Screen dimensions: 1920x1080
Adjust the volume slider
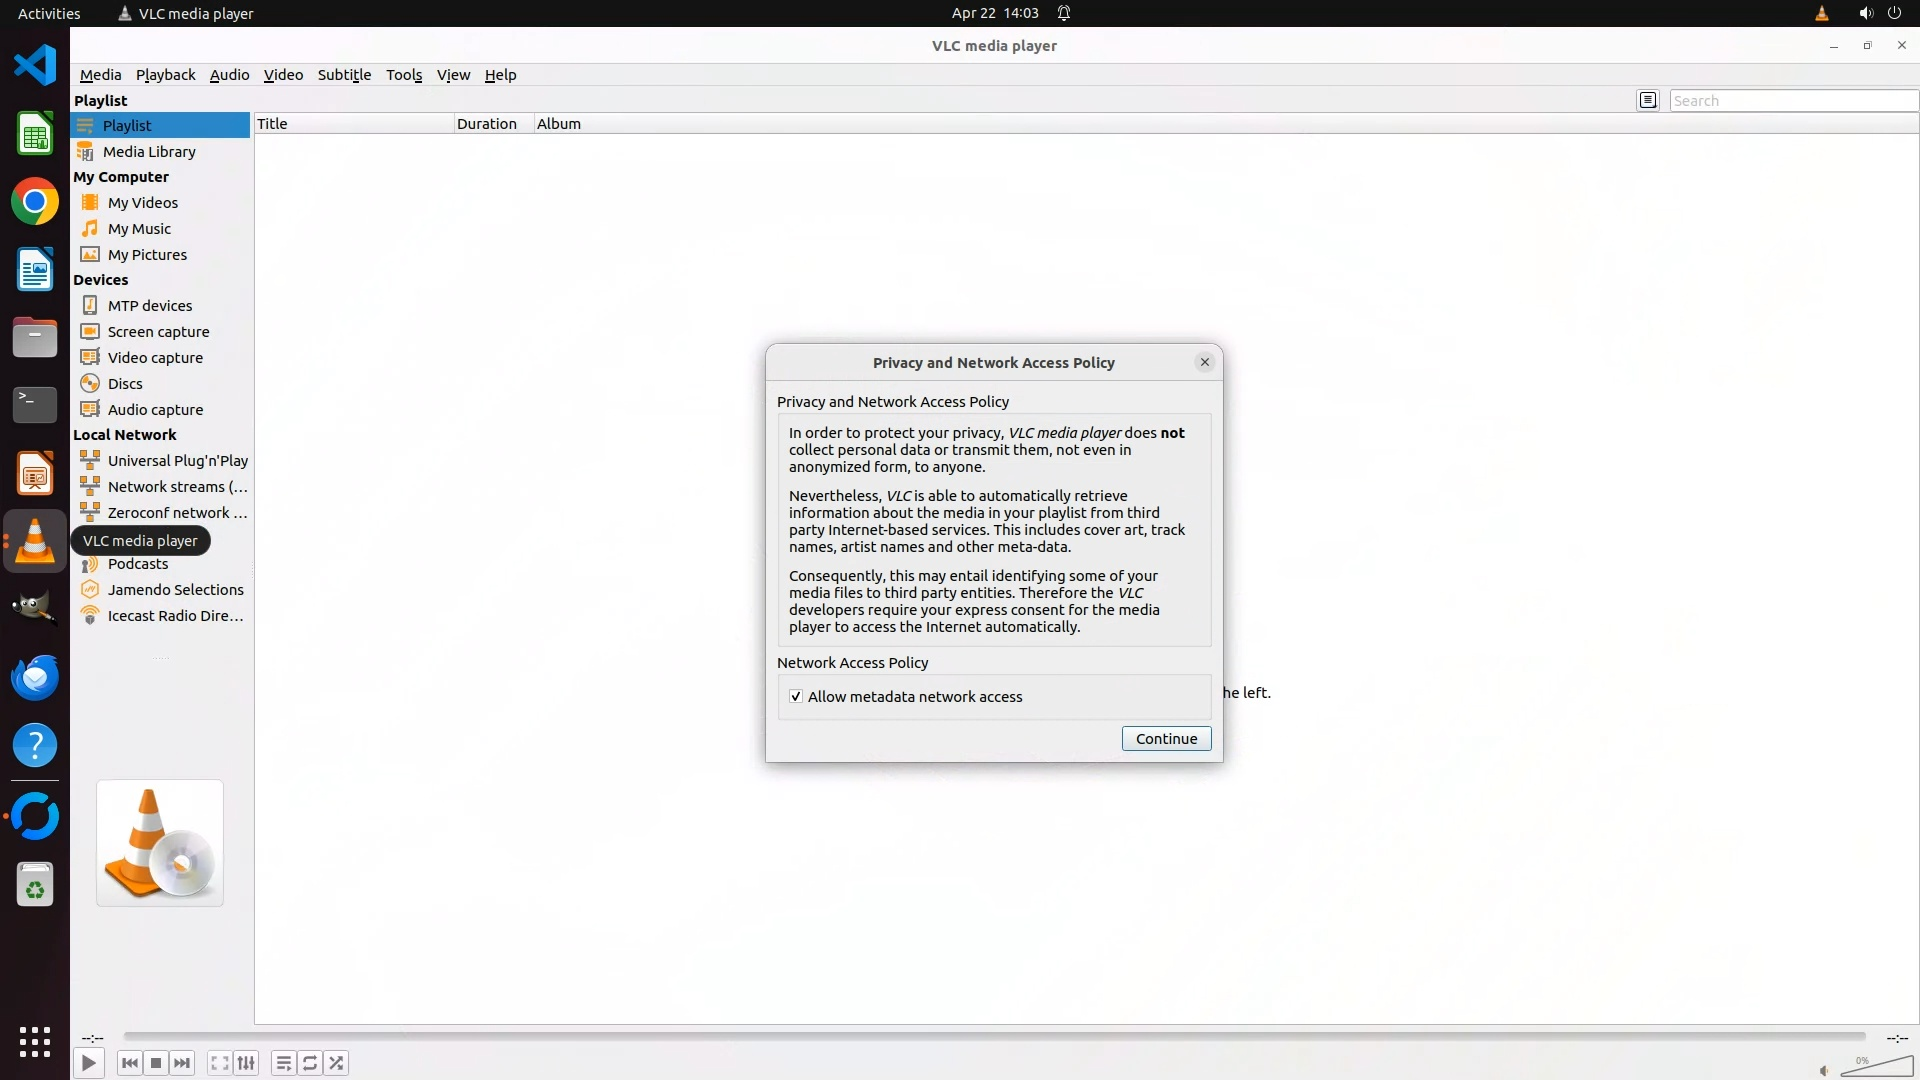tap(1876, 1067)
